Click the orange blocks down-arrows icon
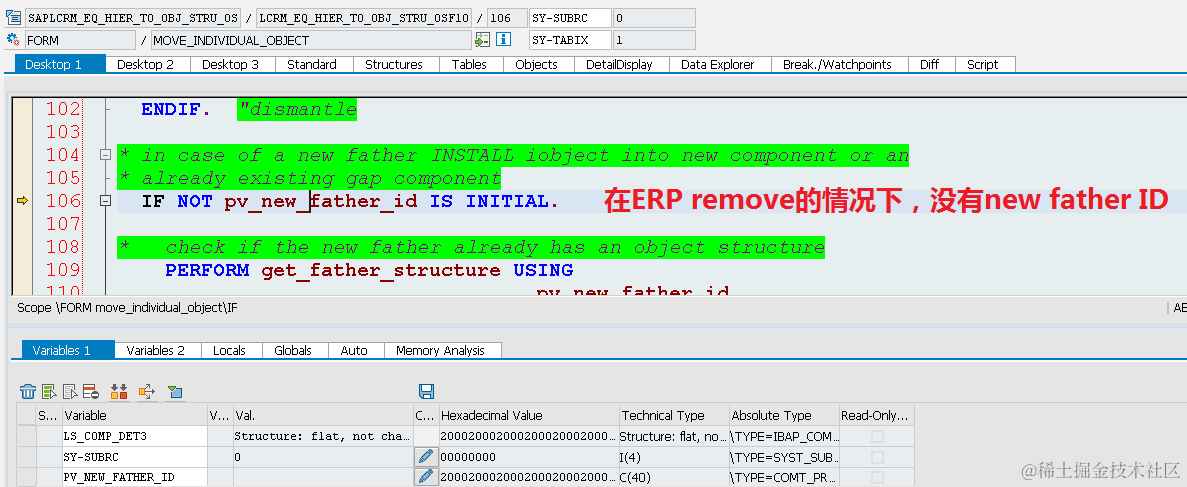1187x487 pixels. click(x=119, y=392)
